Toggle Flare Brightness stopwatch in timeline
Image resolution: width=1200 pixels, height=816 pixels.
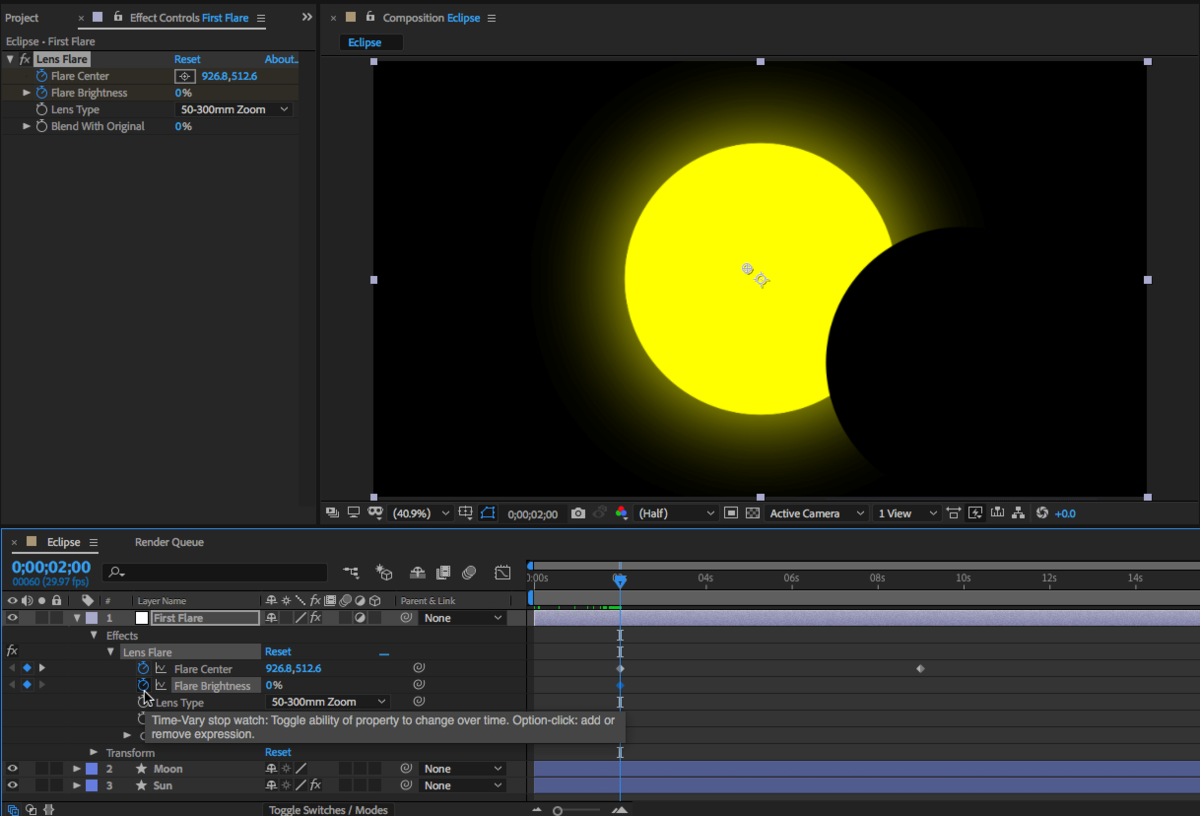click(x=143, y=685)
